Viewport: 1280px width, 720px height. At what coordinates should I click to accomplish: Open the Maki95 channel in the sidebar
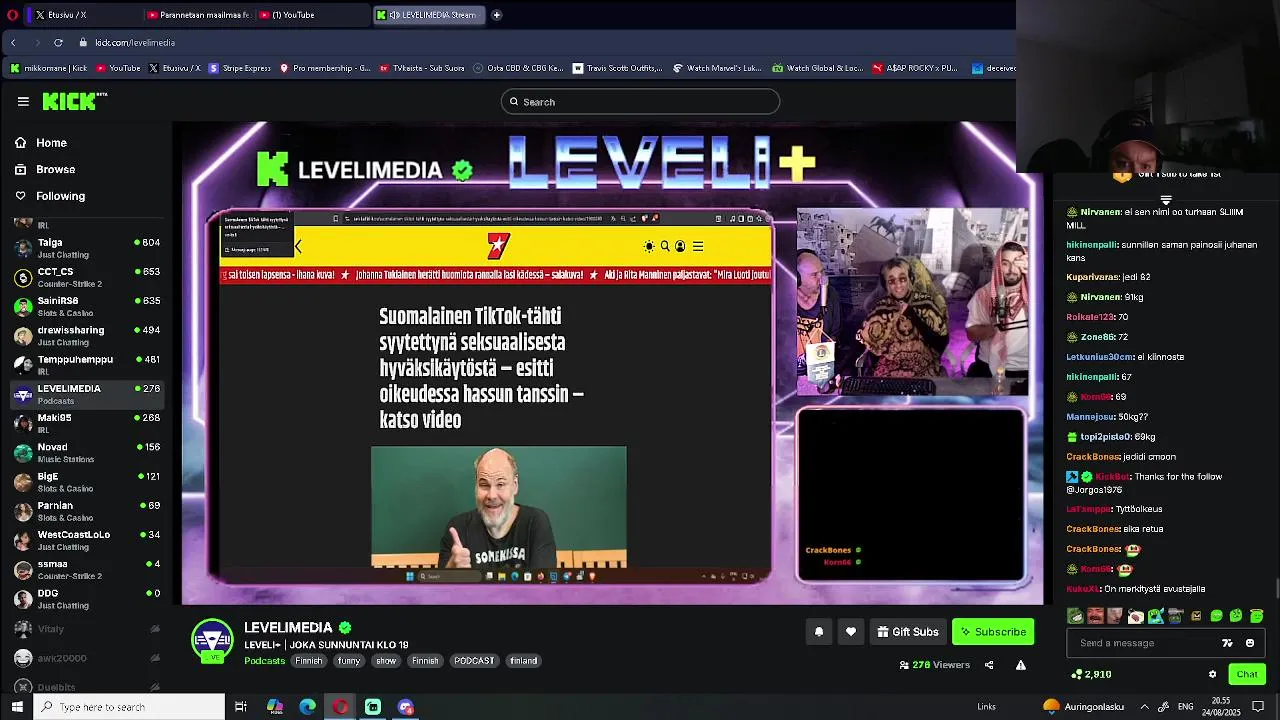pos(87,423)
